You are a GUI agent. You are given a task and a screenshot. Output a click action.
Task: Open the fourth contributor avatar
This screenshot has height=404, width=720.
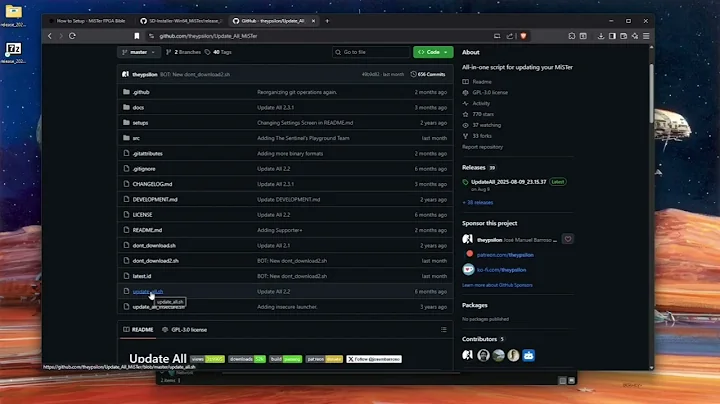click(x=513, y=355)
